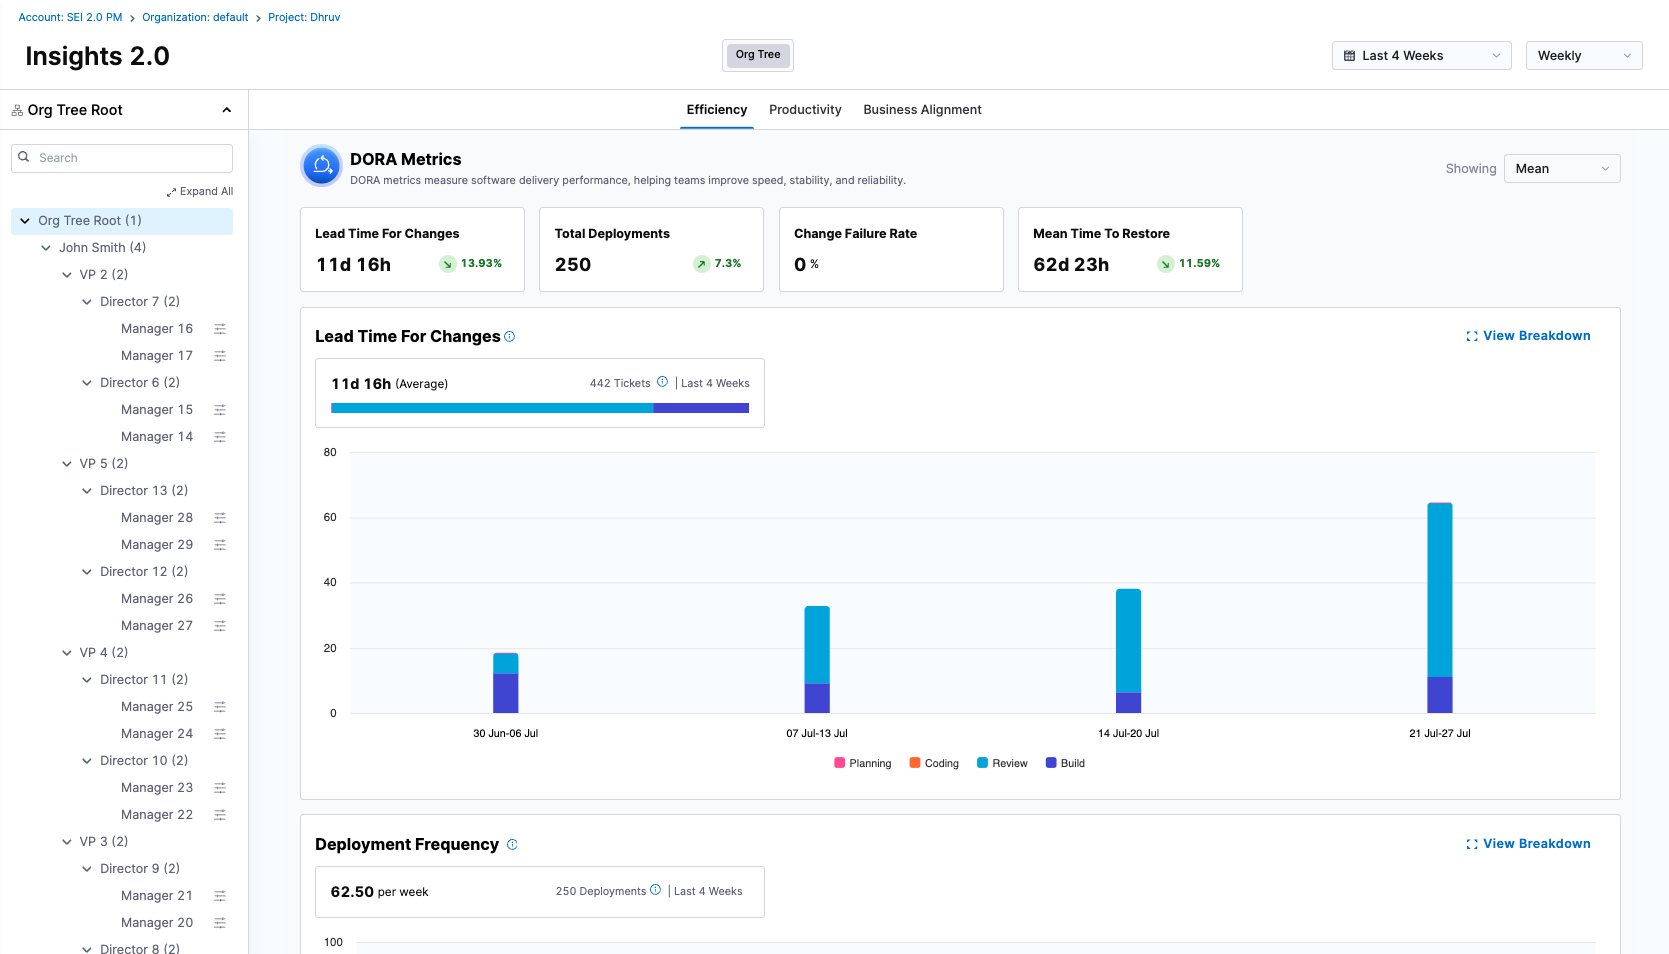Click the settings icon beside Manager 28
This screenshot has height=954, width=1669.
click(220, 518)
